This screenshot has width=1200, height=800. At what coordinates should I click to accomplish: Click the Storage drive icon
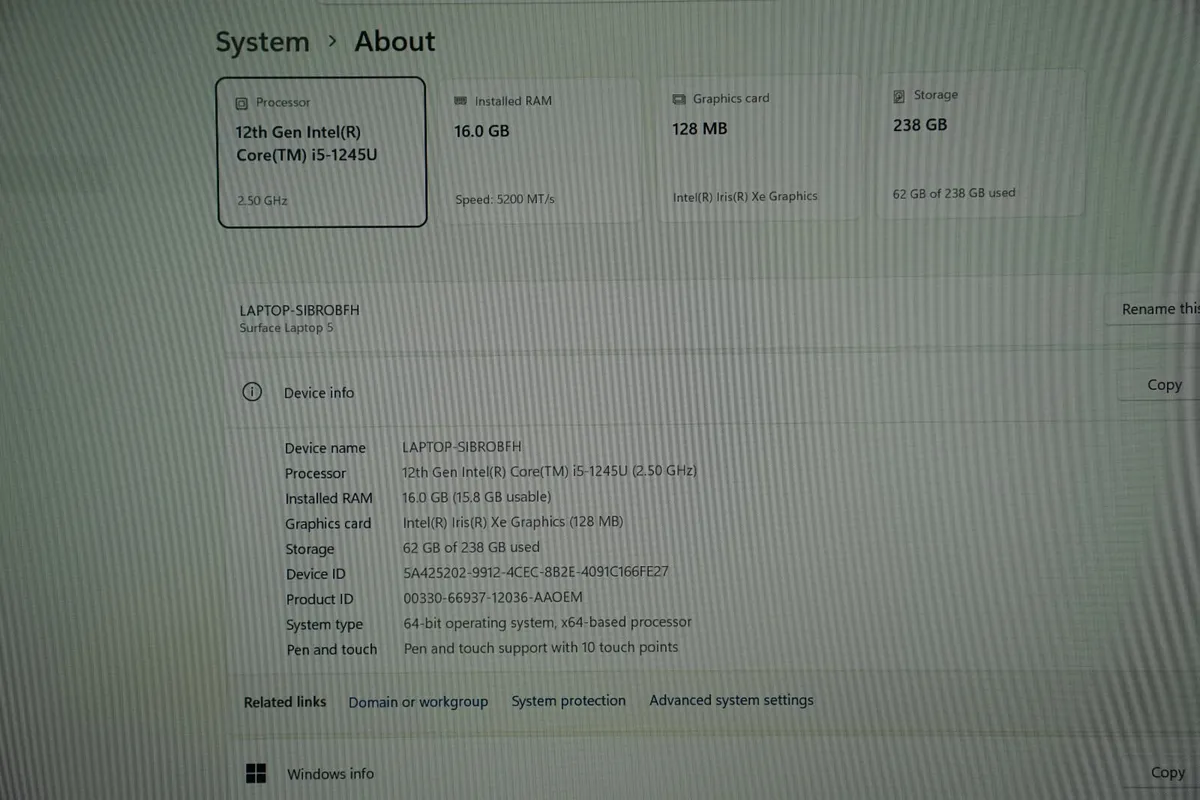tap(899, 96)
